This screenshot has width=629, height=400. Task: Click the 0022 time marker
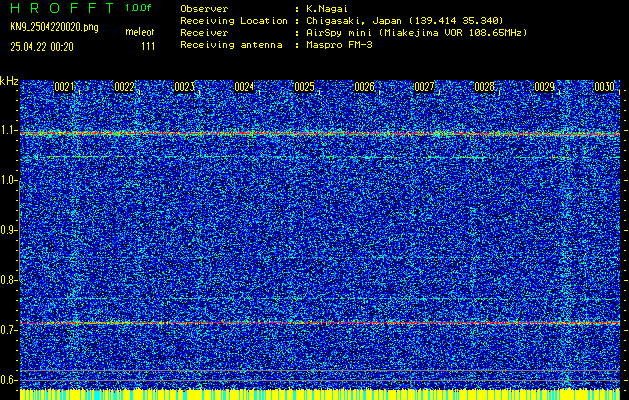[x=124, y=87]
